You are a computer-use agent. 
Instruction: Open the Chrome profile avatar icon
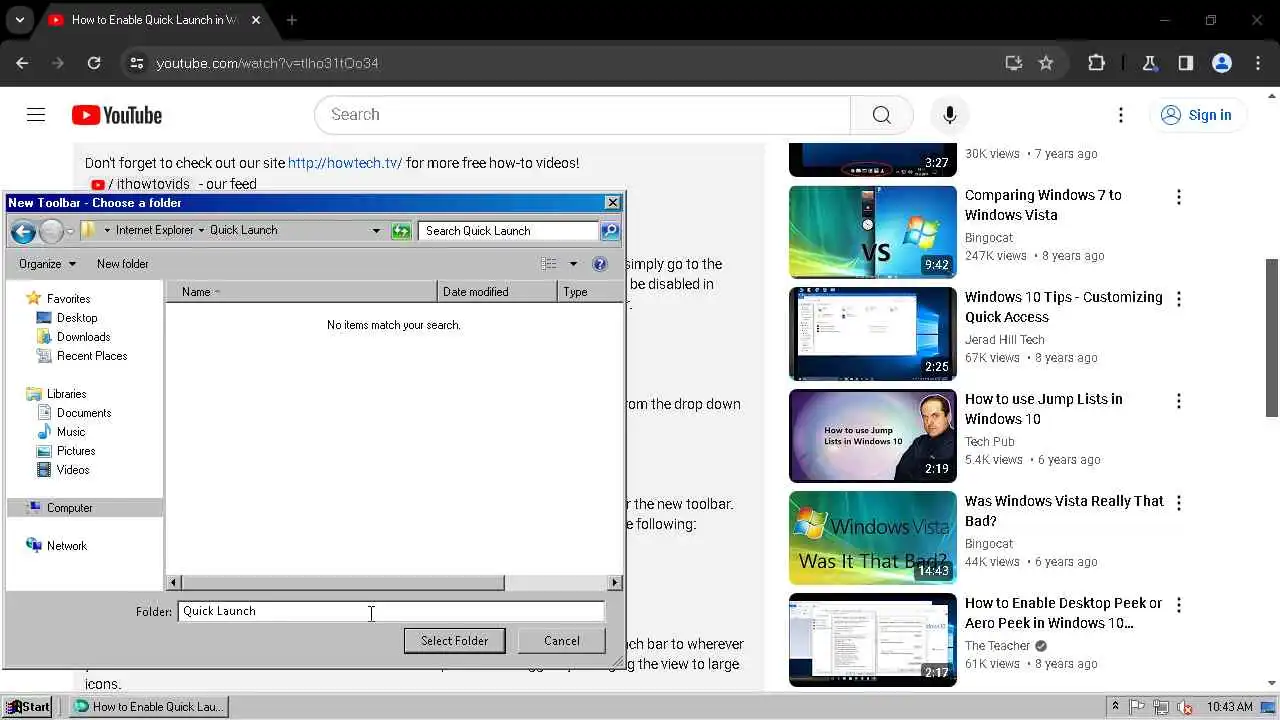[1222, 63]
